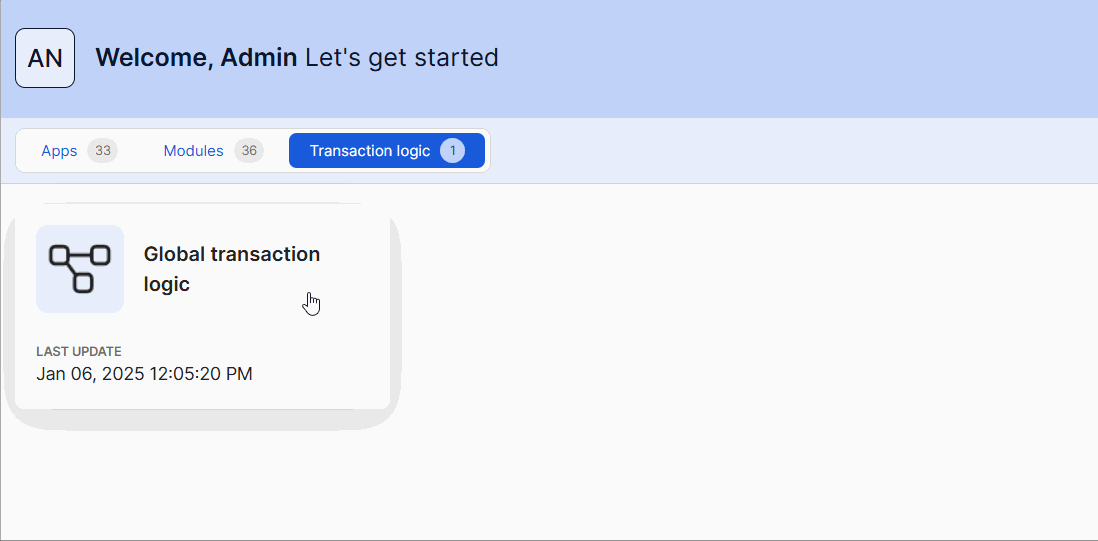Click the Transaction logic tab label text
The width and height of the screenshot is (1098, 541).
(x=369, y=151)
